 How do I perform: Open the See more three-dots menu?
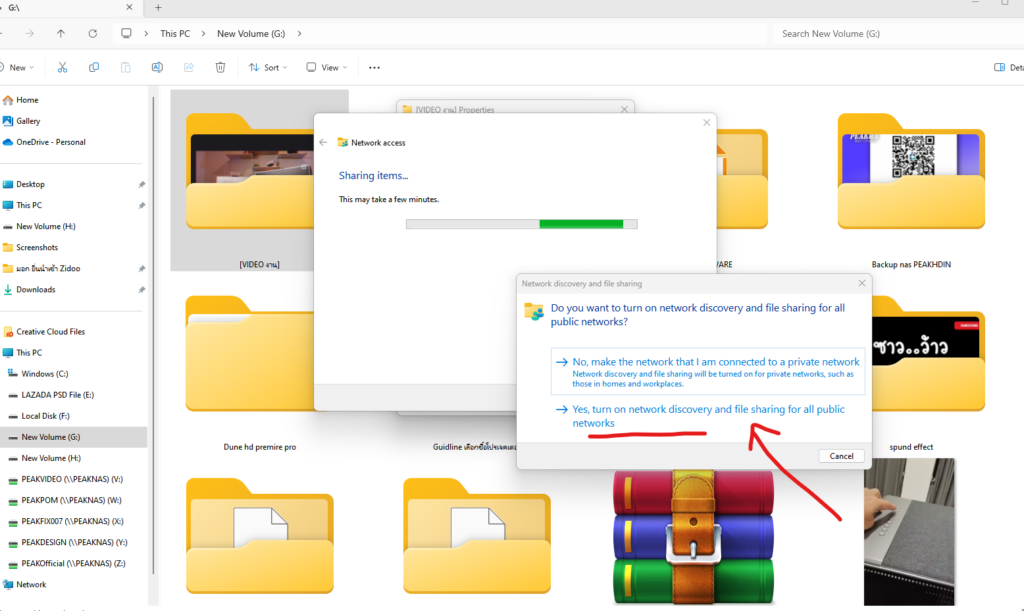374,67
